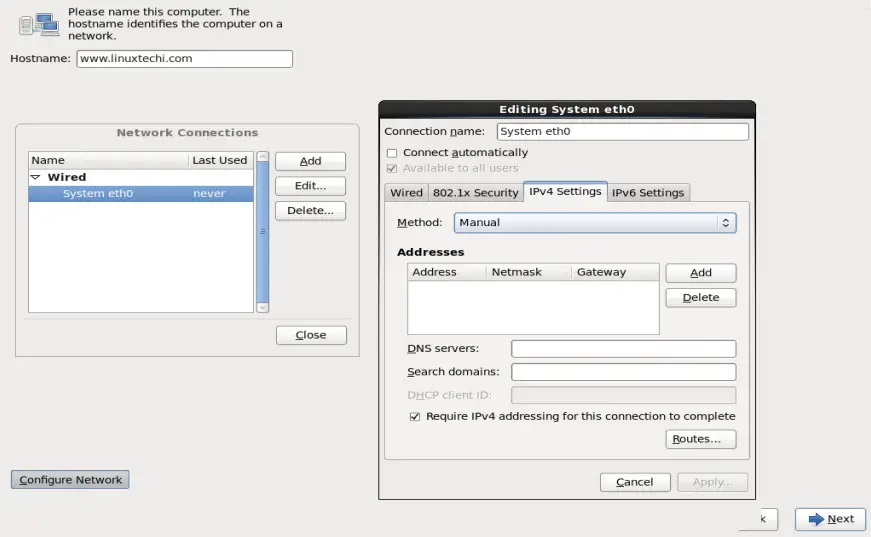Open the Method dropdown set to Manual
Image resolution: width=871 pixels, height=537 pixels.
pos(595,223)
